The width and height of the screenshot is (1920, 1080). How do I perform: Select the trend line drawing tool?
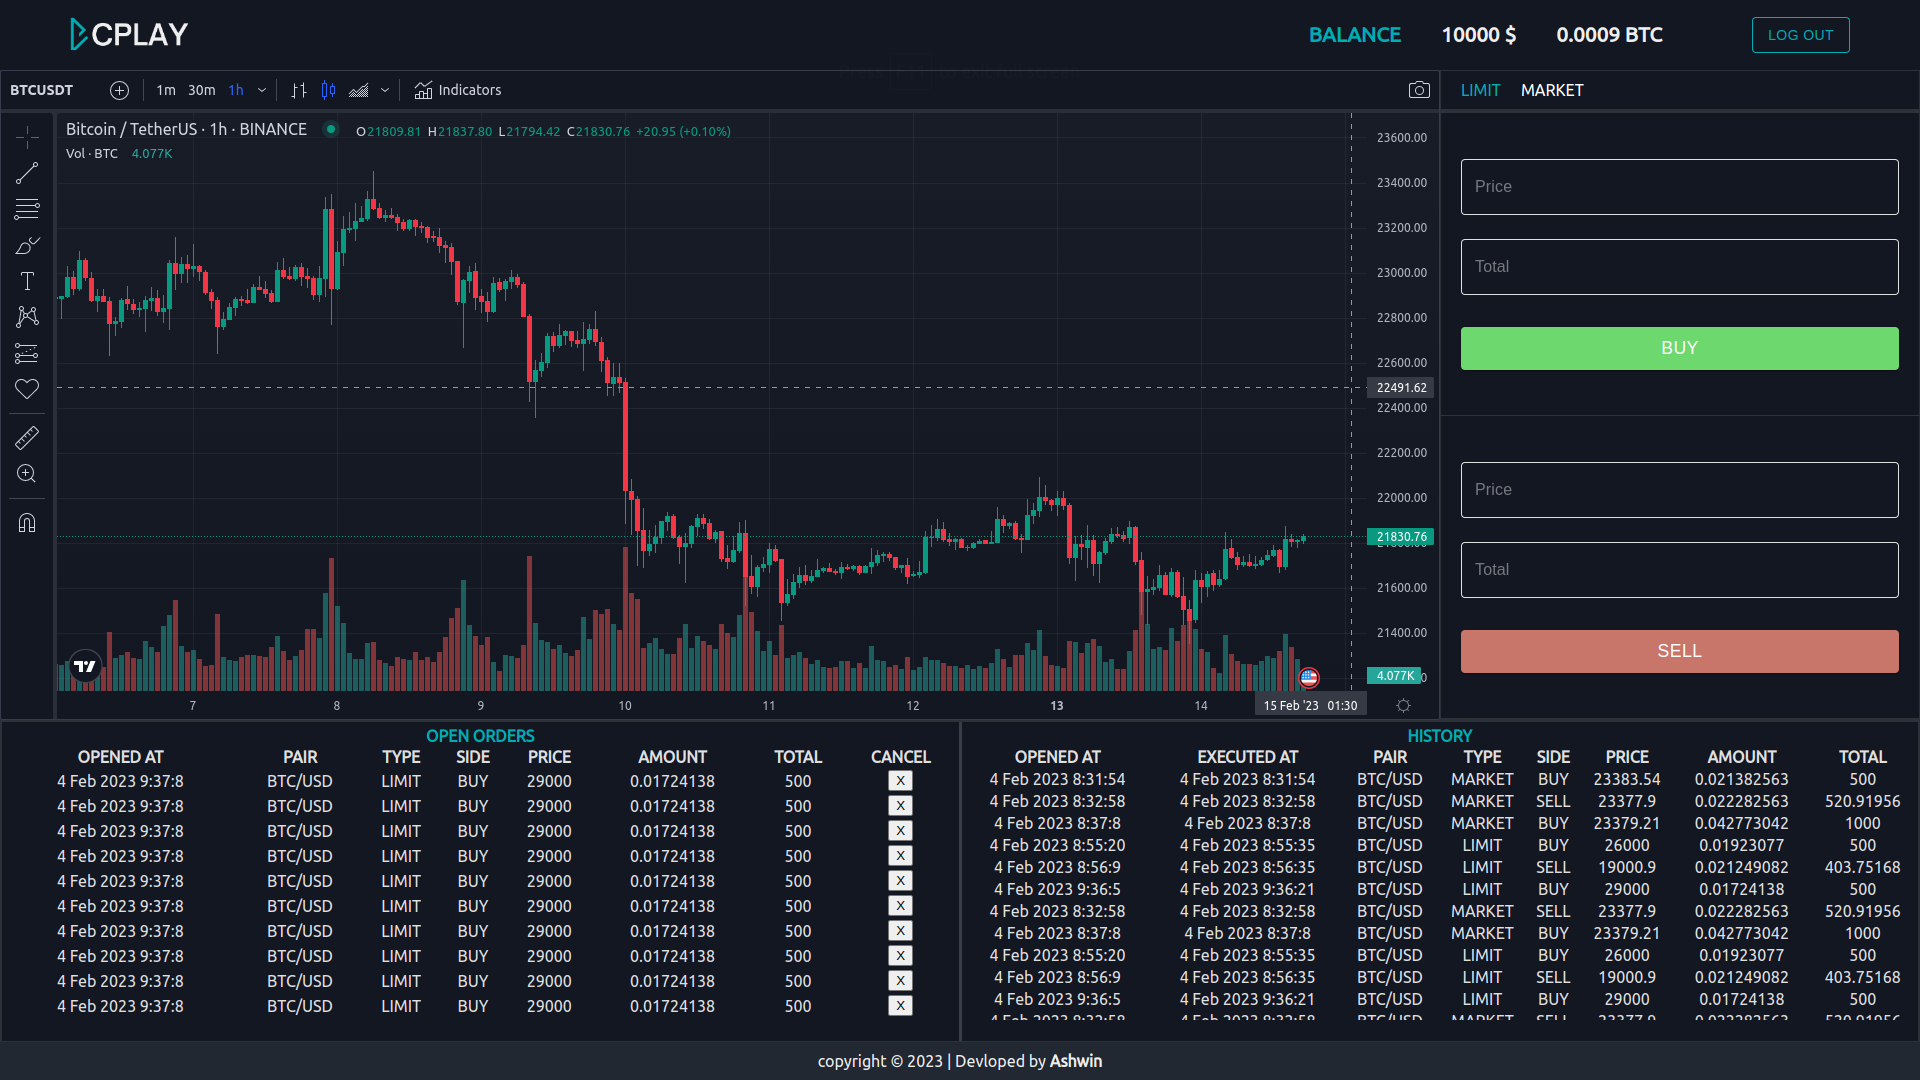coord(27,173)
